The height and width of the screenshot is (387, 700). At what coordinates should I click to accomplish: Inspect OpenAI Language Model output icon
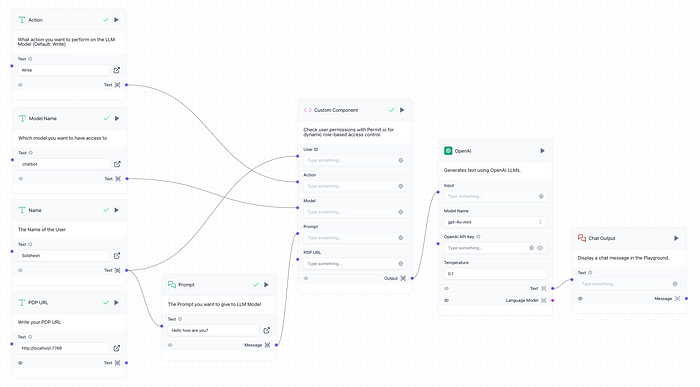coord(543,300)
